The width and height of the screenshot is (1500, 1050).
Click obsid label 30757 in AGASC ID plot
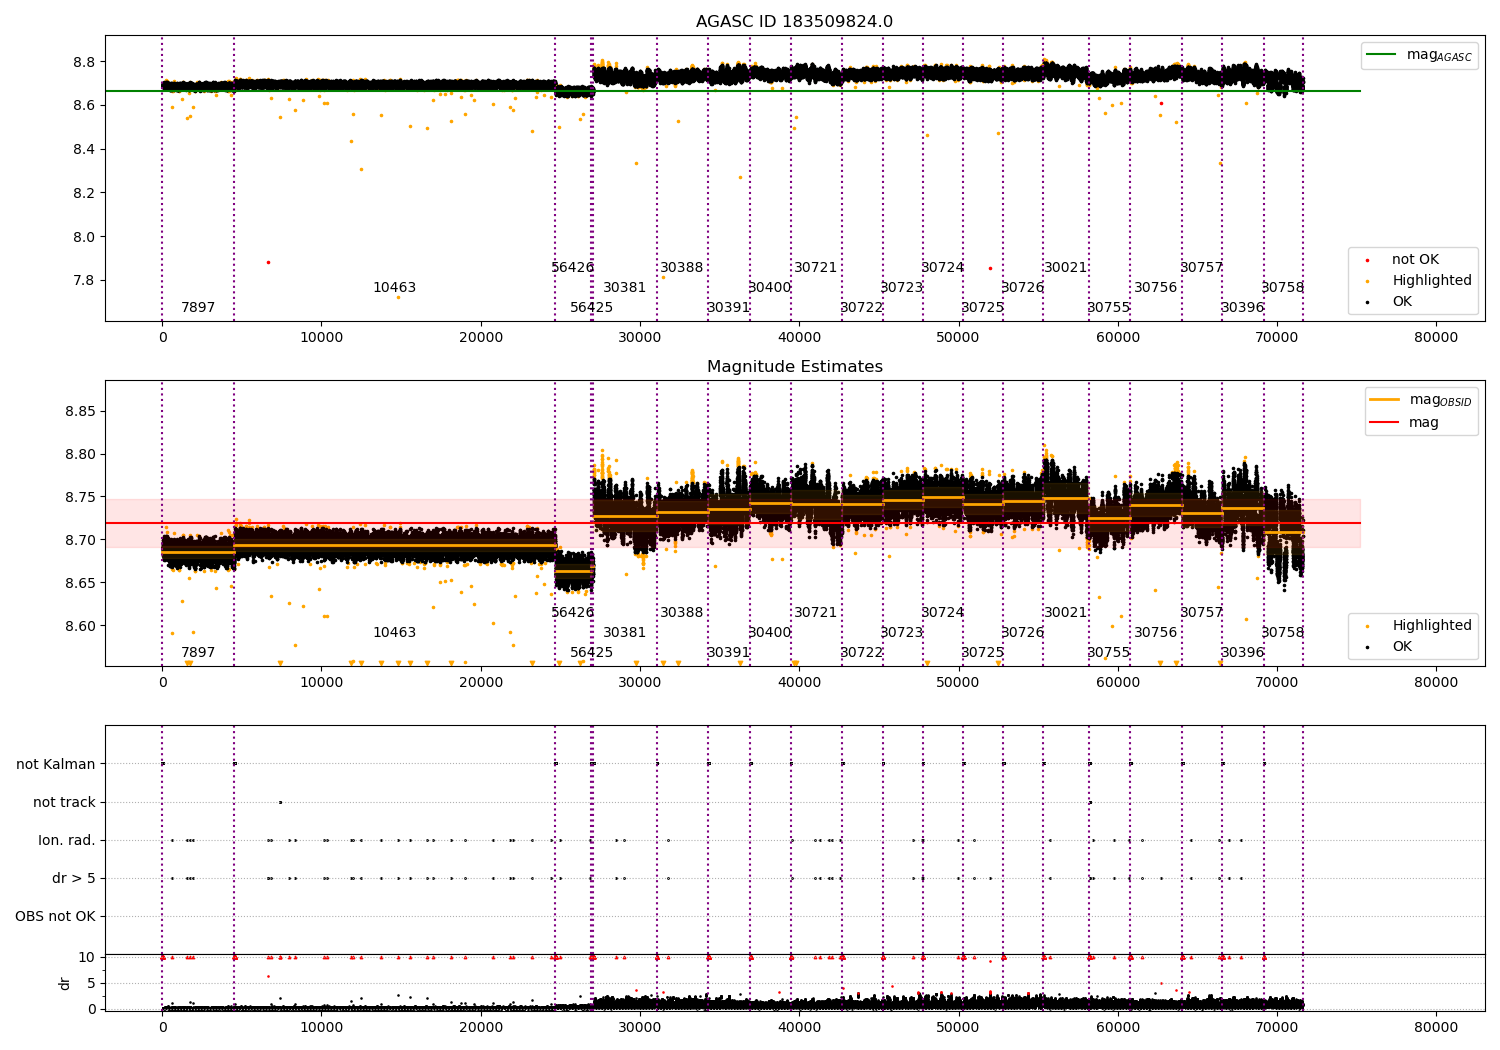tap(1201, 267)
